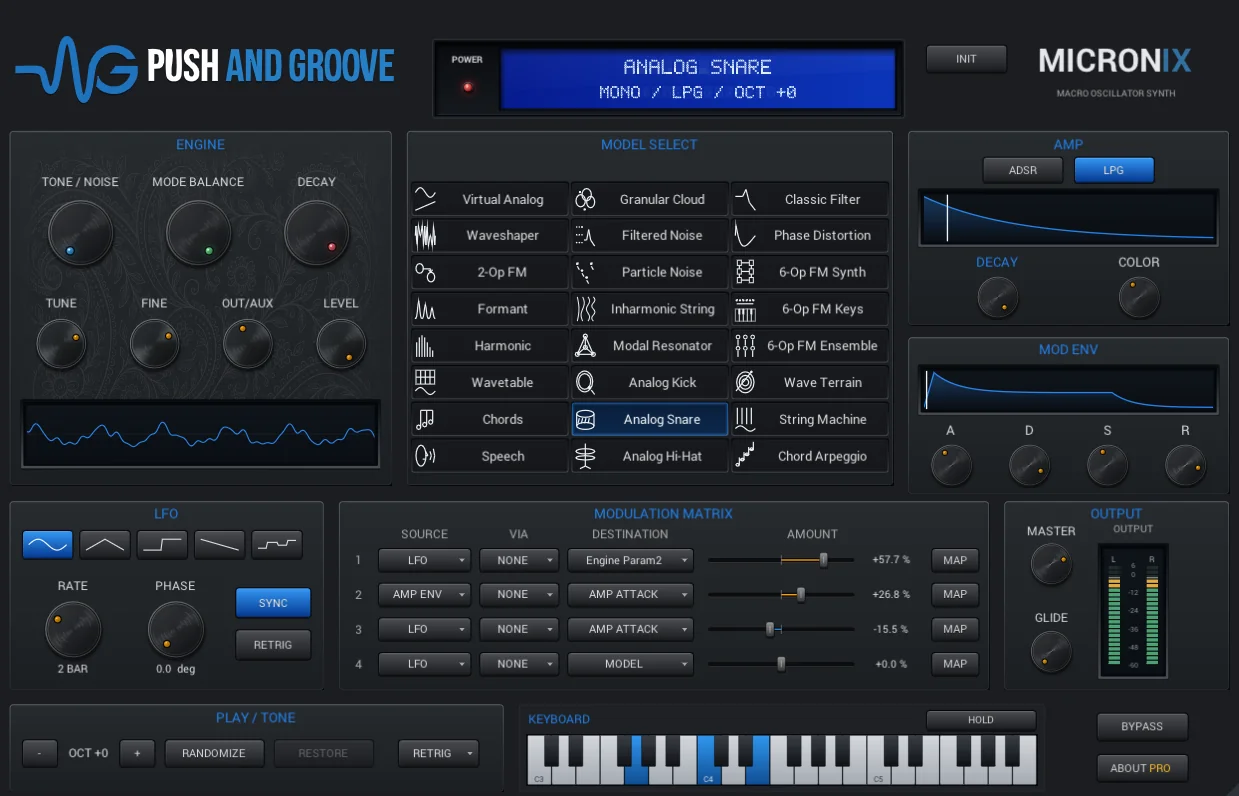Image resolution: width=1239 pixels, height=796 pixels.
Task: Open row 4 VIA dropdown
Action: (x=519, y=663)
